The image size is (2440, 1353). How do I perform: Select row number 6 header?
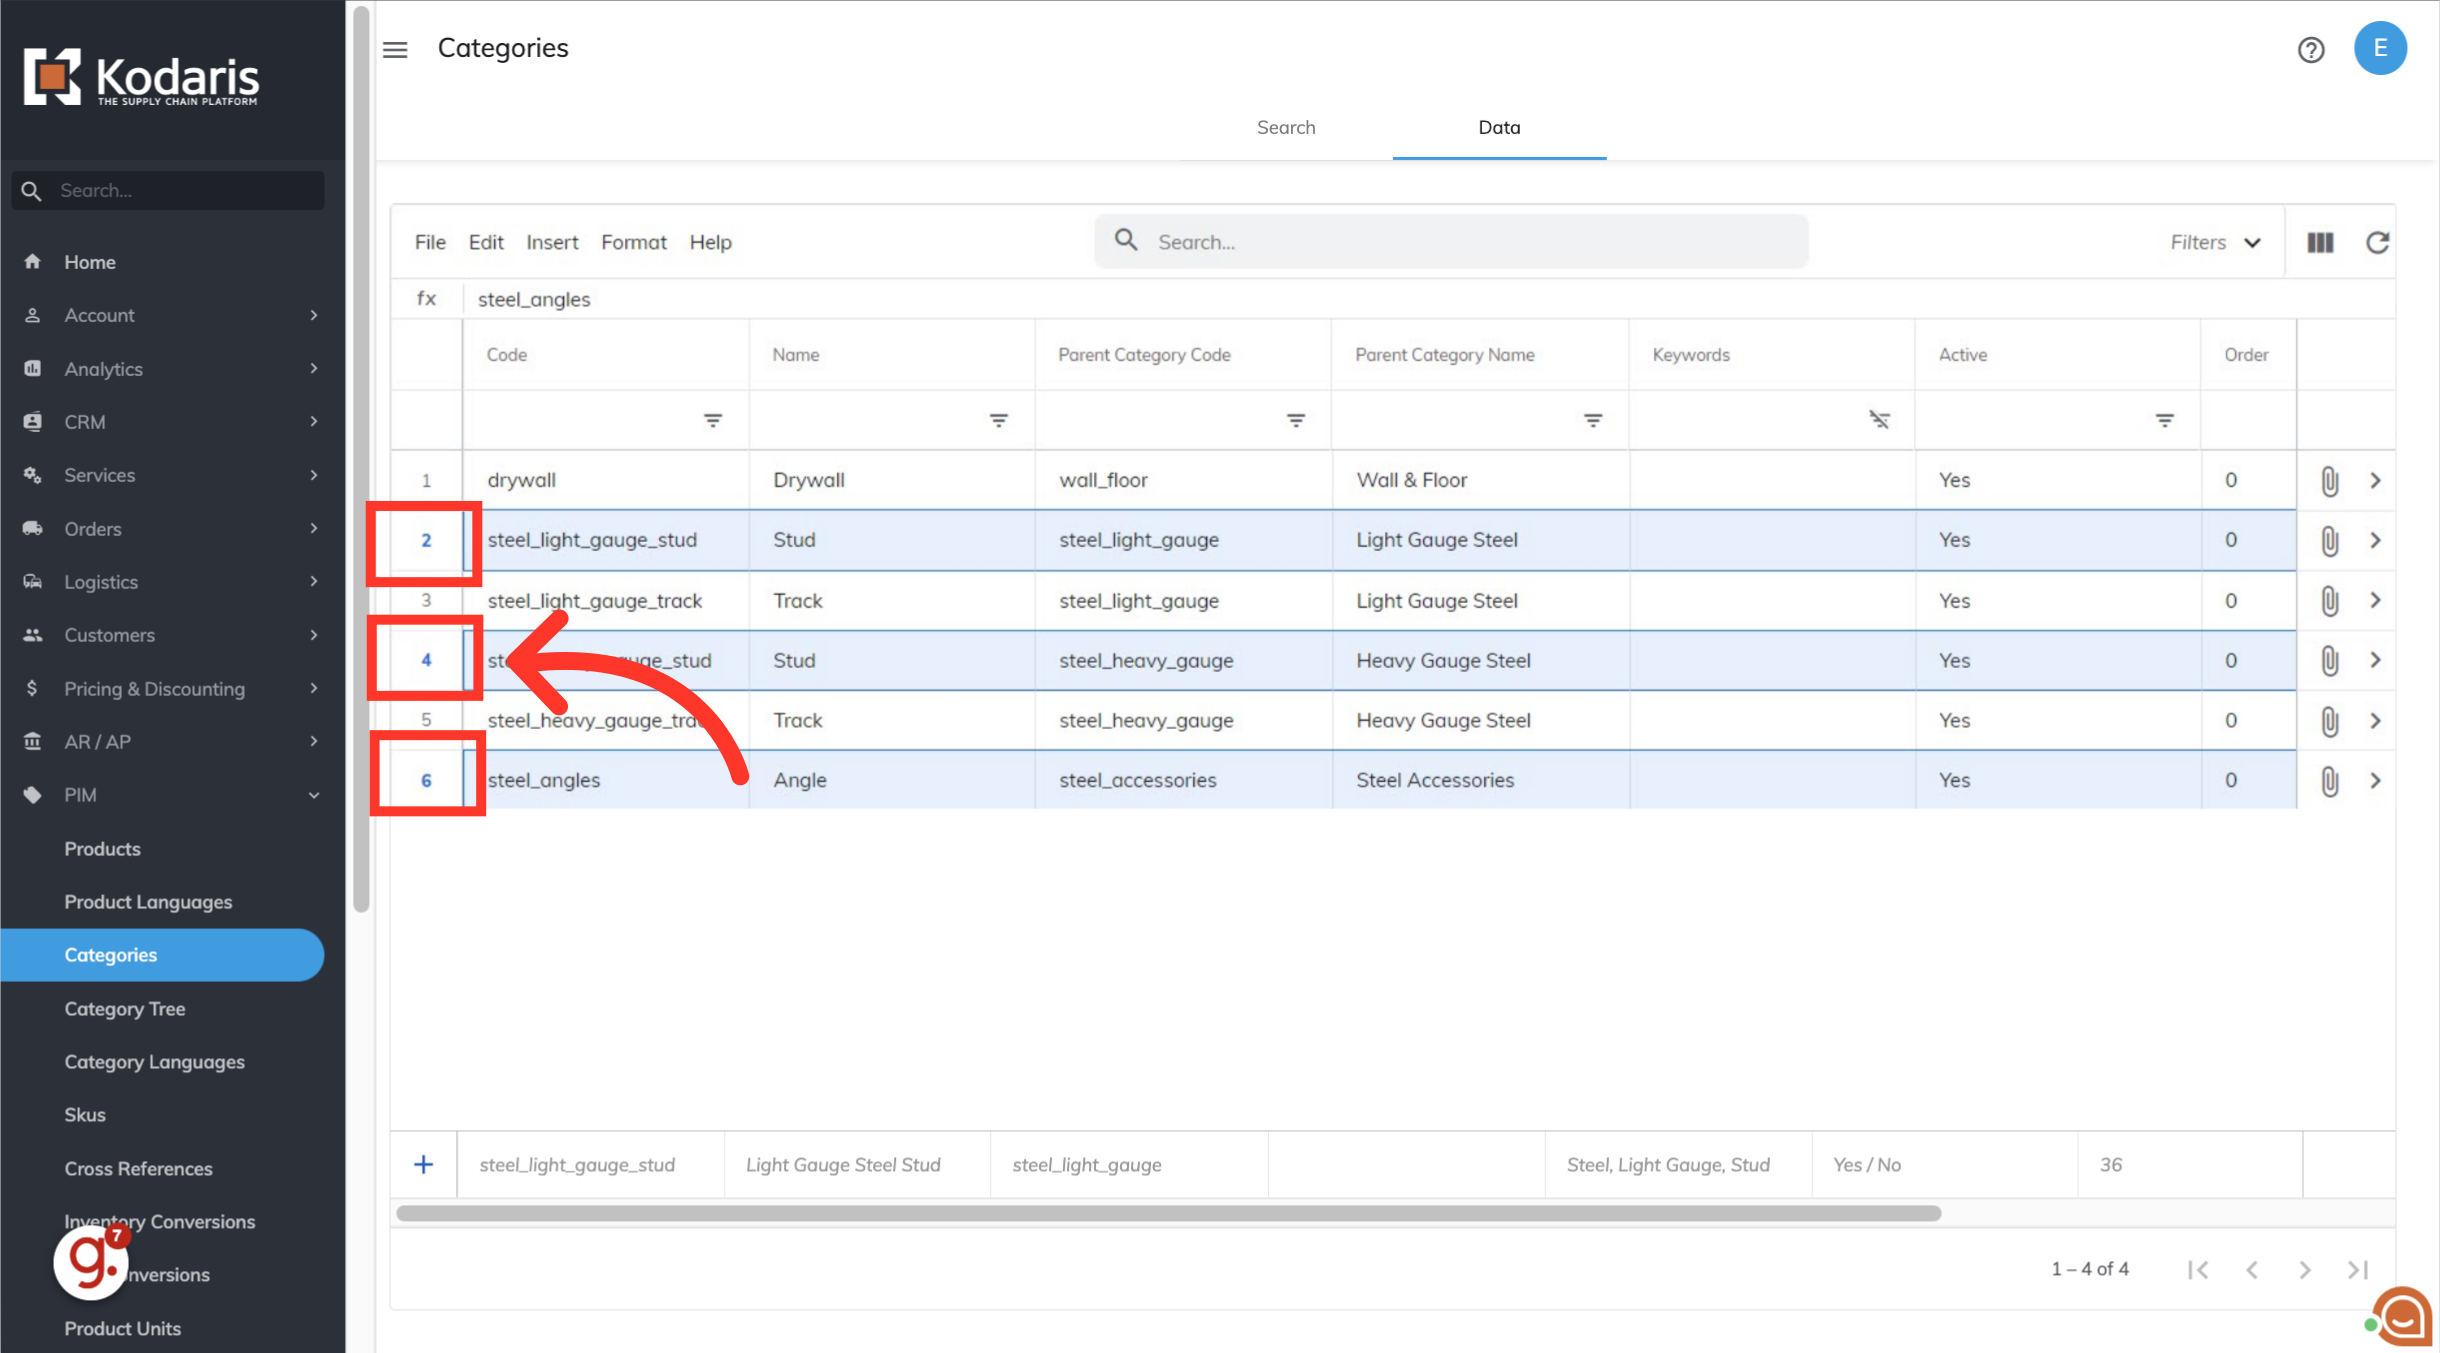[426, 780]
